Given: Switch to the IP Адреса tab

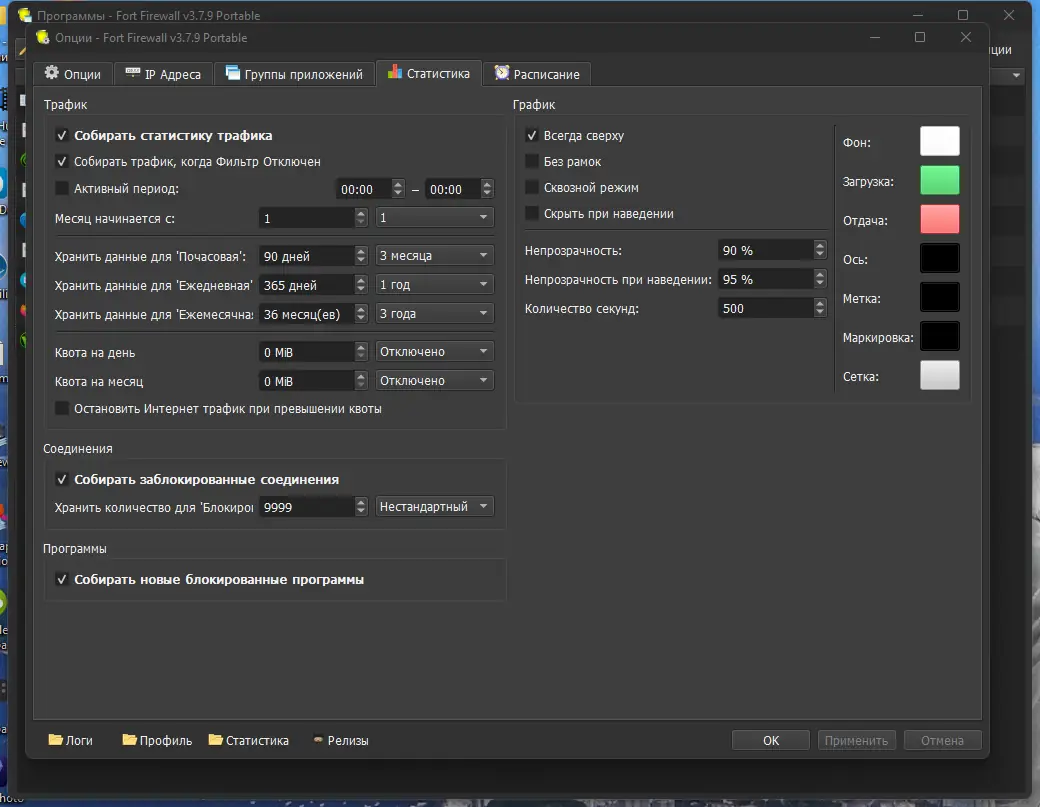Looking at the screenshot, I should point(164,74).
